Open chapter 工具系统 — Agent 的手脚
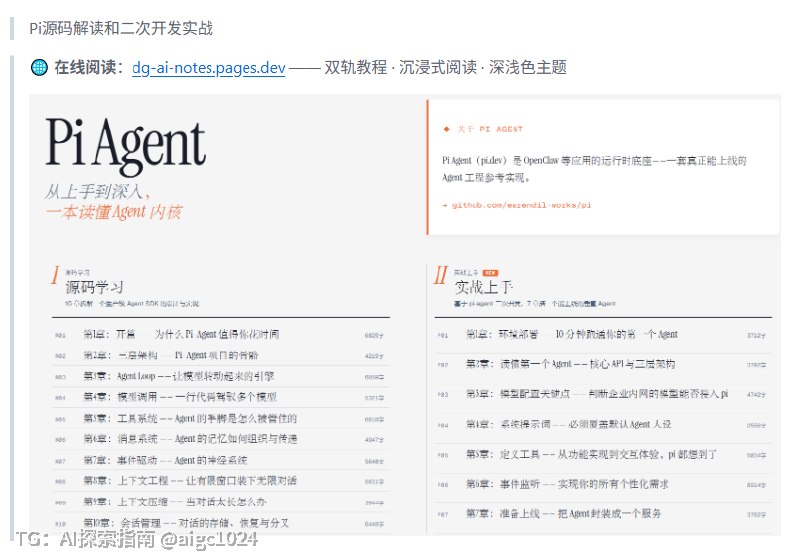The width and height of the screenshot is (800, 557). (x=220, y=419)
